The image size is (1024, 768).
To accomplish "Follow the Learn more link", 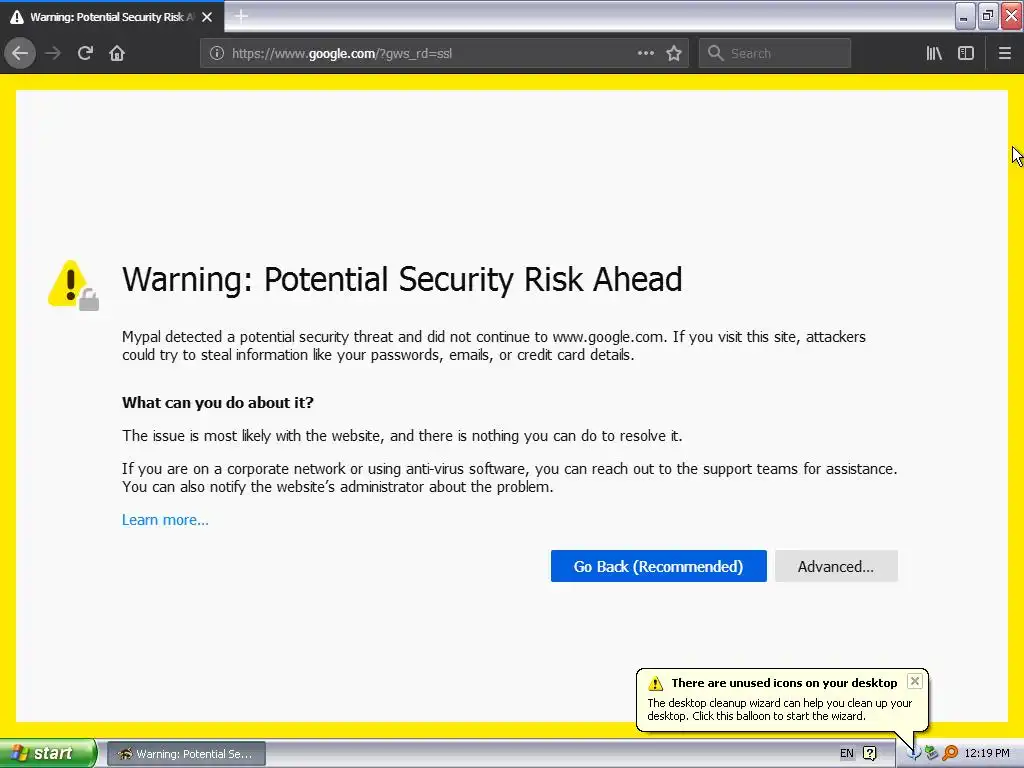I will coord(165,520).
